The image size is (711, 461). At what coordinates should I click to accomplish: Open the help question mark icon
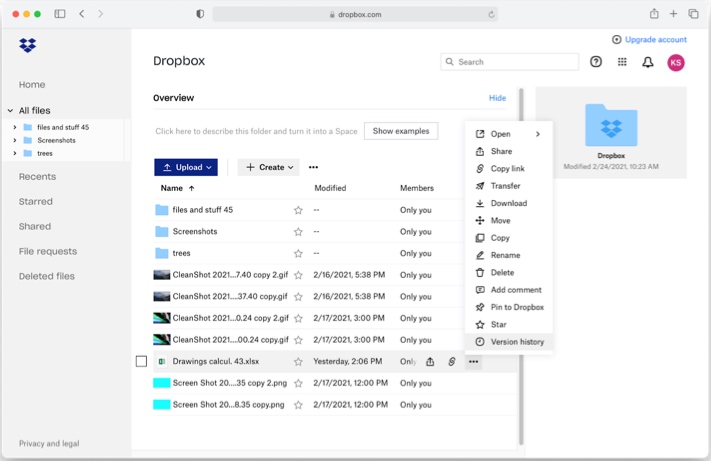pyautogui.click(x=596, y=62)
